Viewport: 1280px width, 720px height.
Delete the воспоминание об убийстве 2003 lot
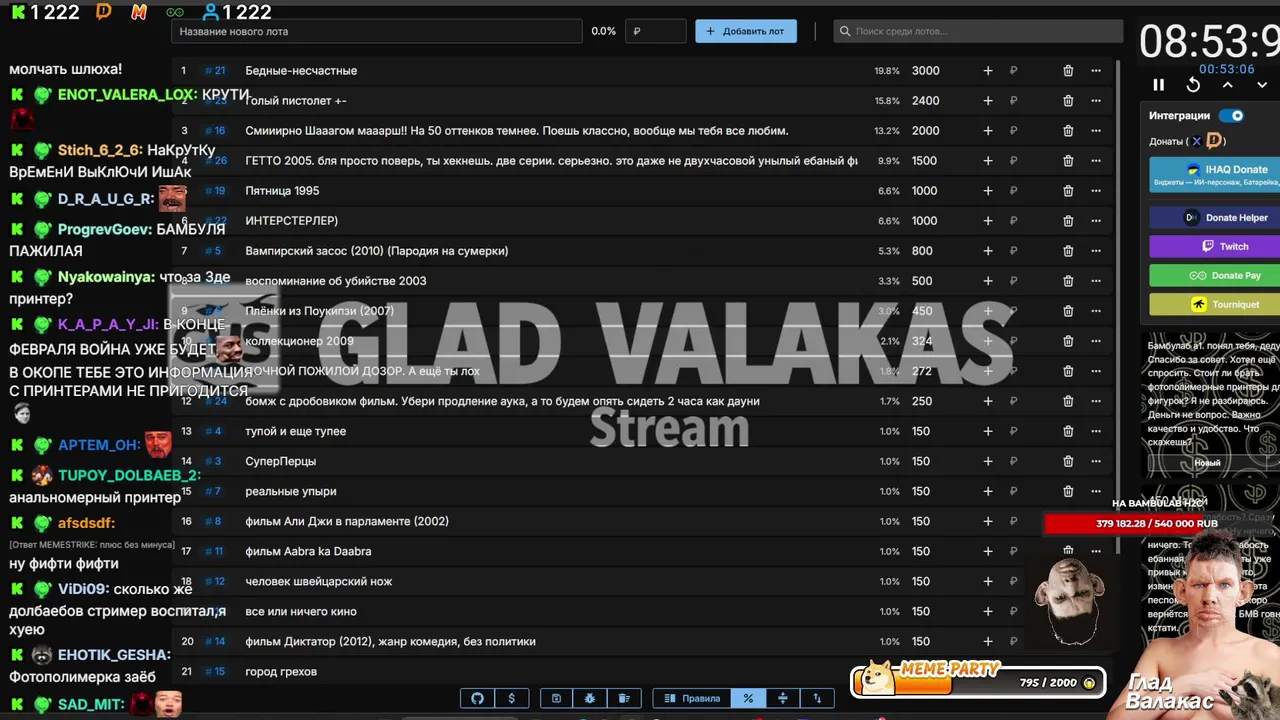click(x=1068, y=281)
